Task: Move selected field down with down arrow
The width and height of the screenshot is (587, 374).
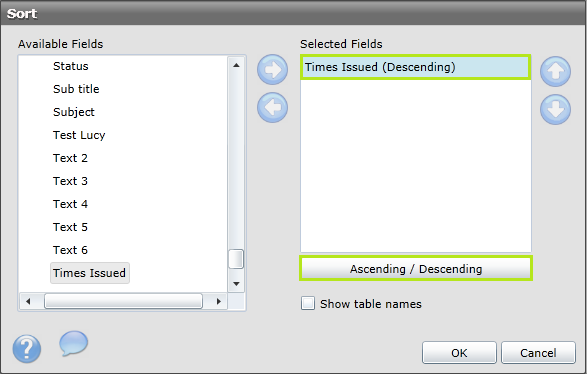Action: point(556,109)
